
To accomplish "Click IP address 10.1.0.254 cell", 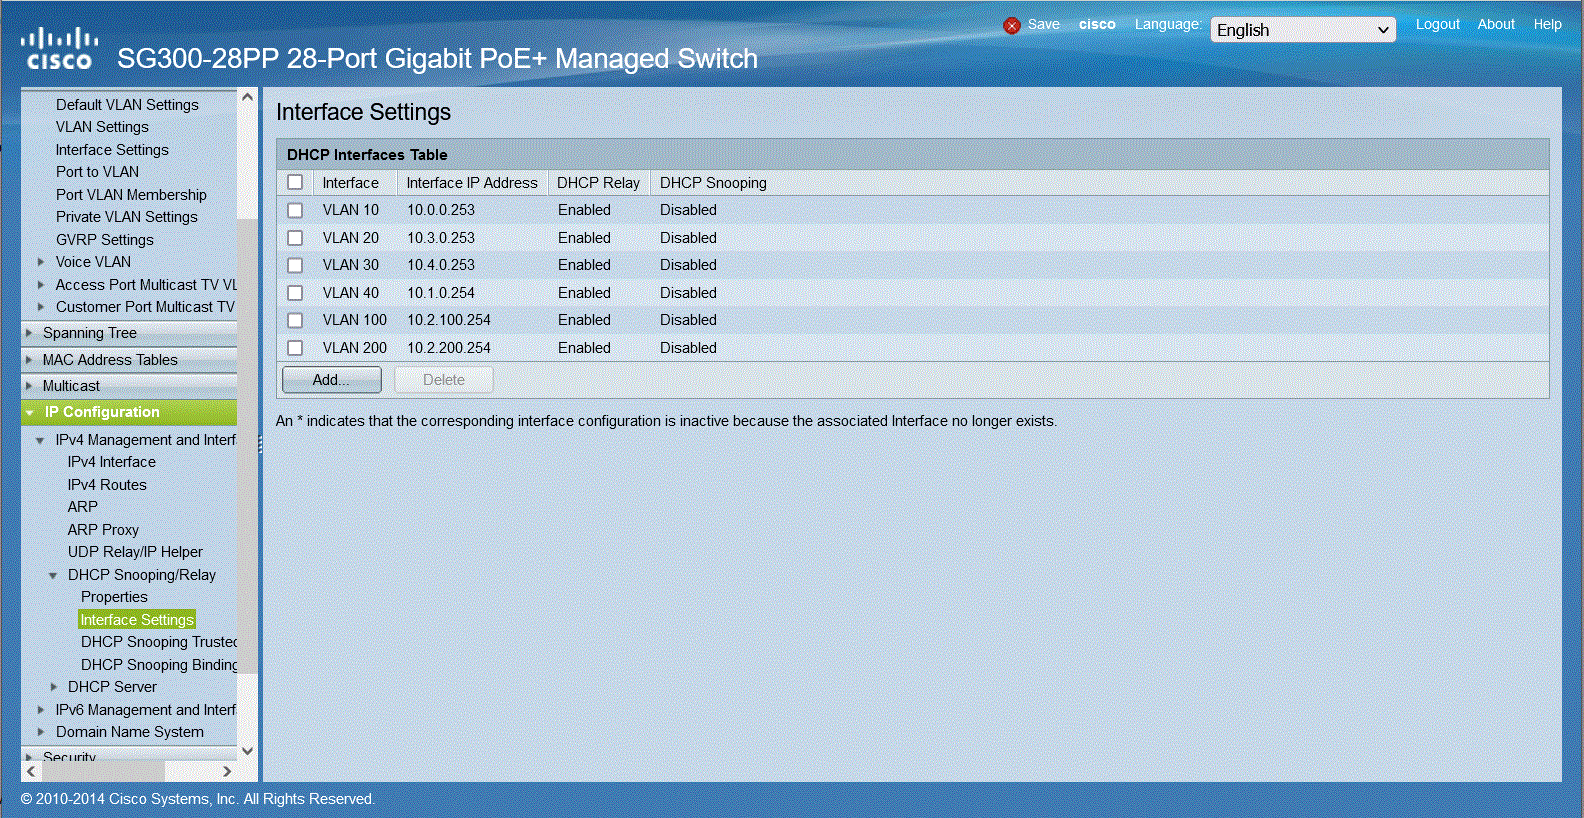I will tap(441, 293).
